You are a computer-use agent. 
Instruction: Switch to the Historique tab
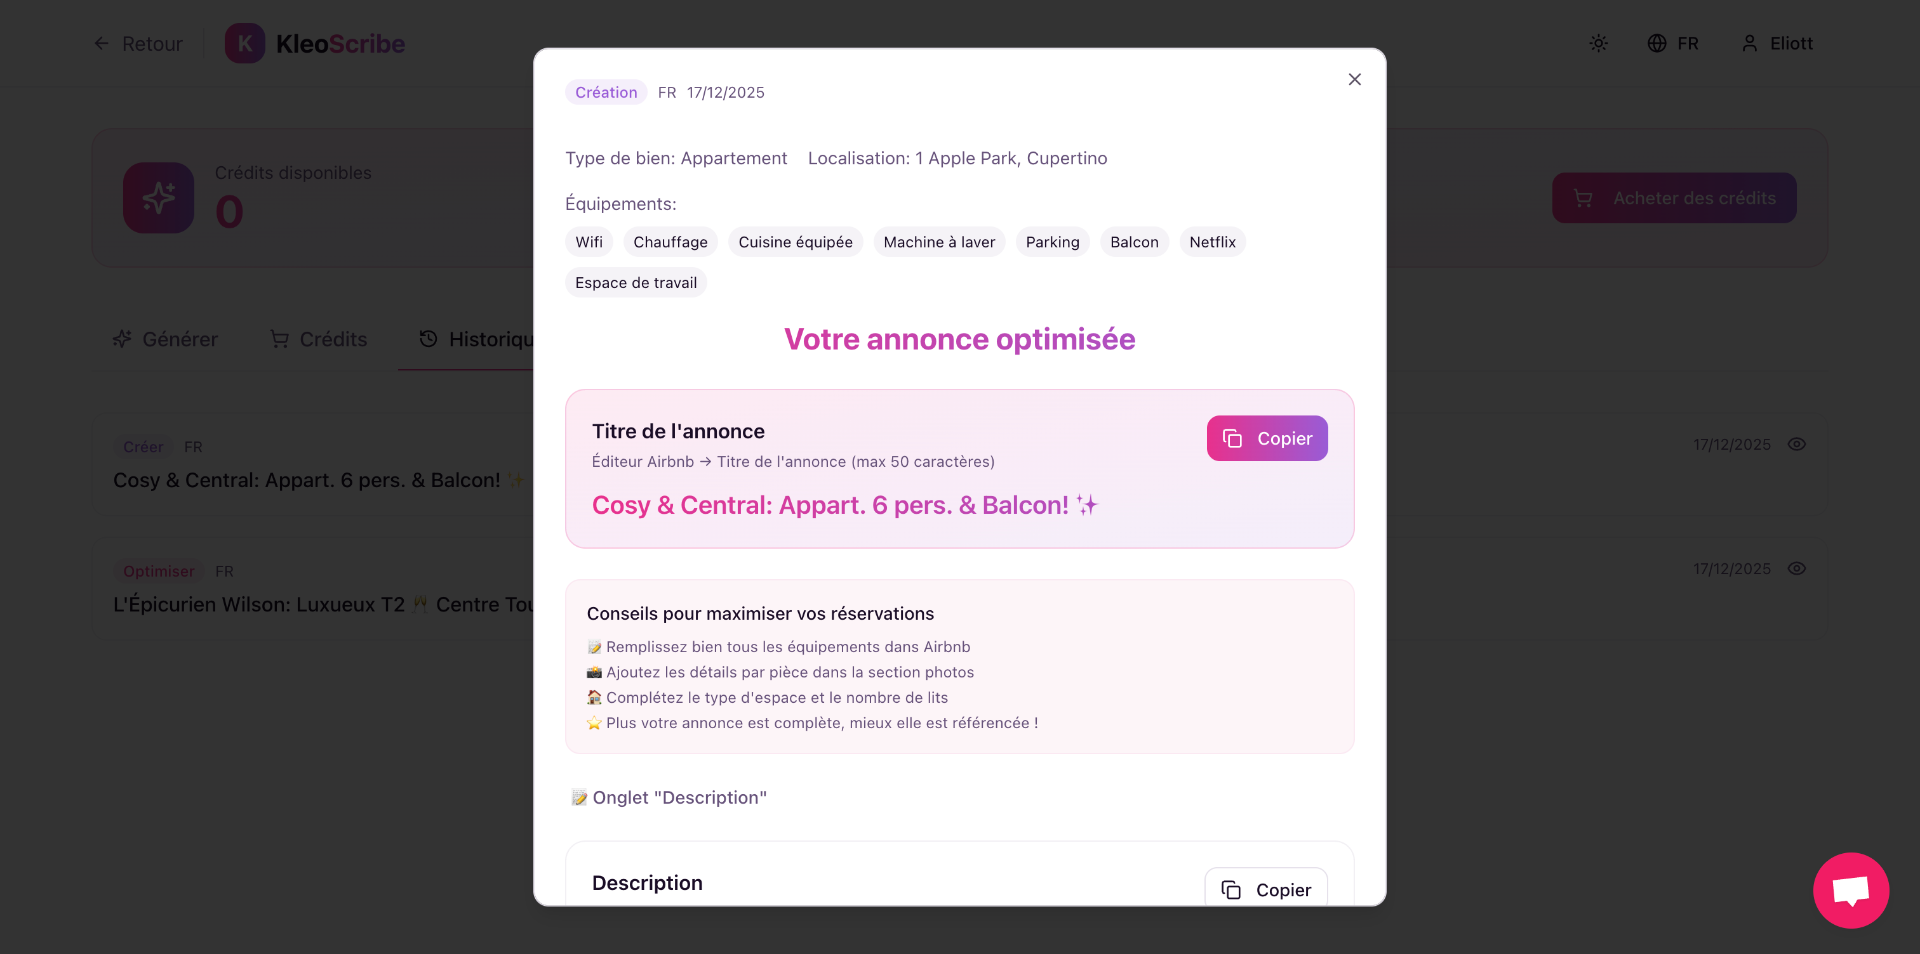coord(480,339)
